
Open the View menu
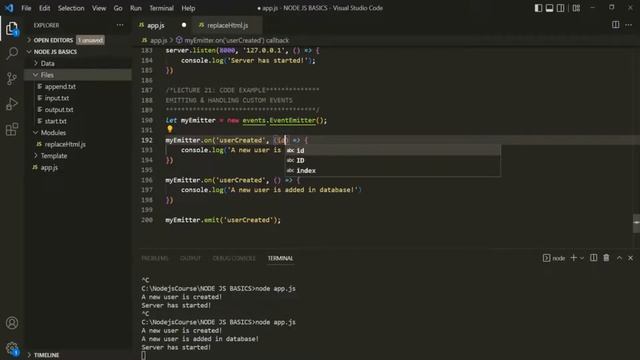pos(99,8)
